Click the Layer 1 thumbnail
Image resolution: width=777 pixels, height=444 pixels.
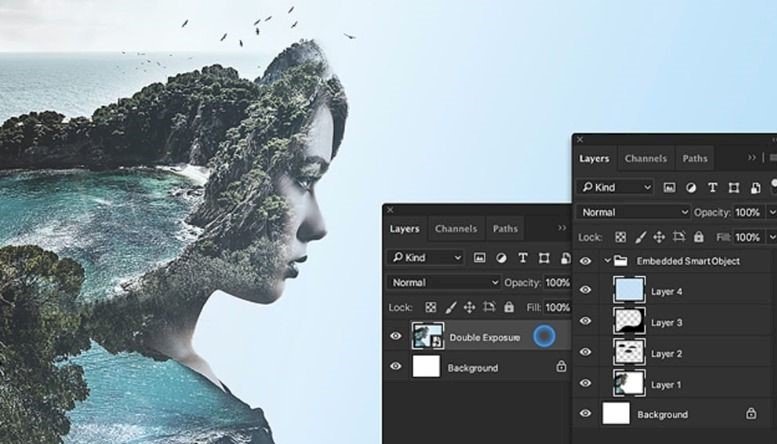click(627, 384)
